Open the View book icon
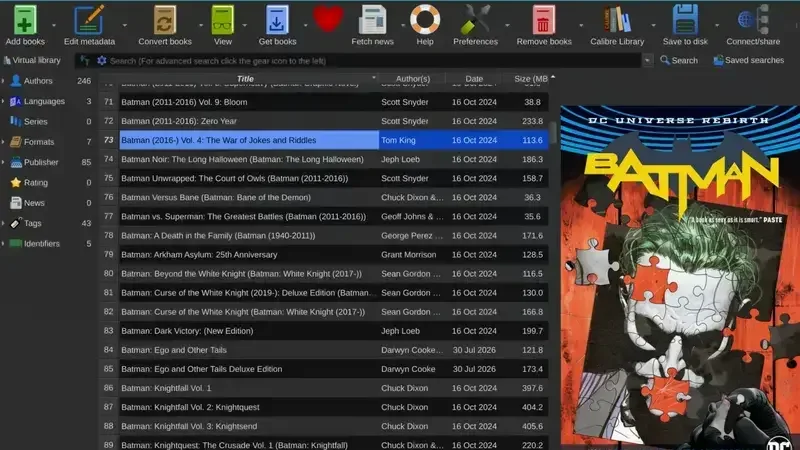This screenshot has width=800, height=450. pos(222,20)
